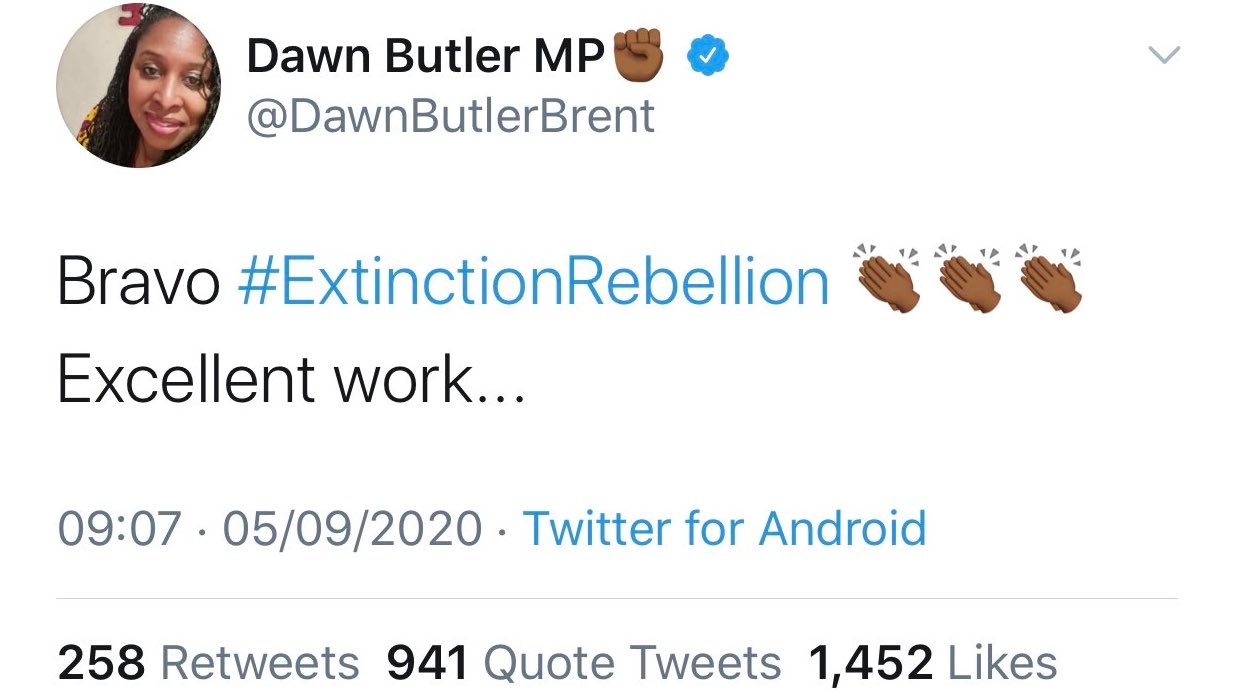The width and height of the screenshot is (1235, 692).
Task: Click the Excellent work... text line
Action: [x=290, y=381]
